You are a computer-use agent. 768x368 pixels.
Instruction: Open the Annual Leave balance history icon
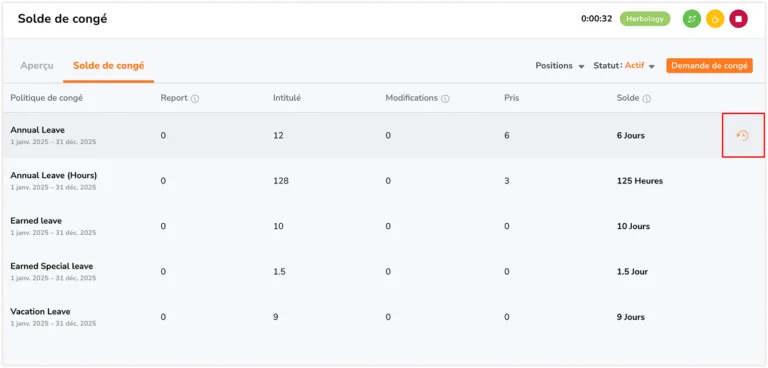point(743,135)
